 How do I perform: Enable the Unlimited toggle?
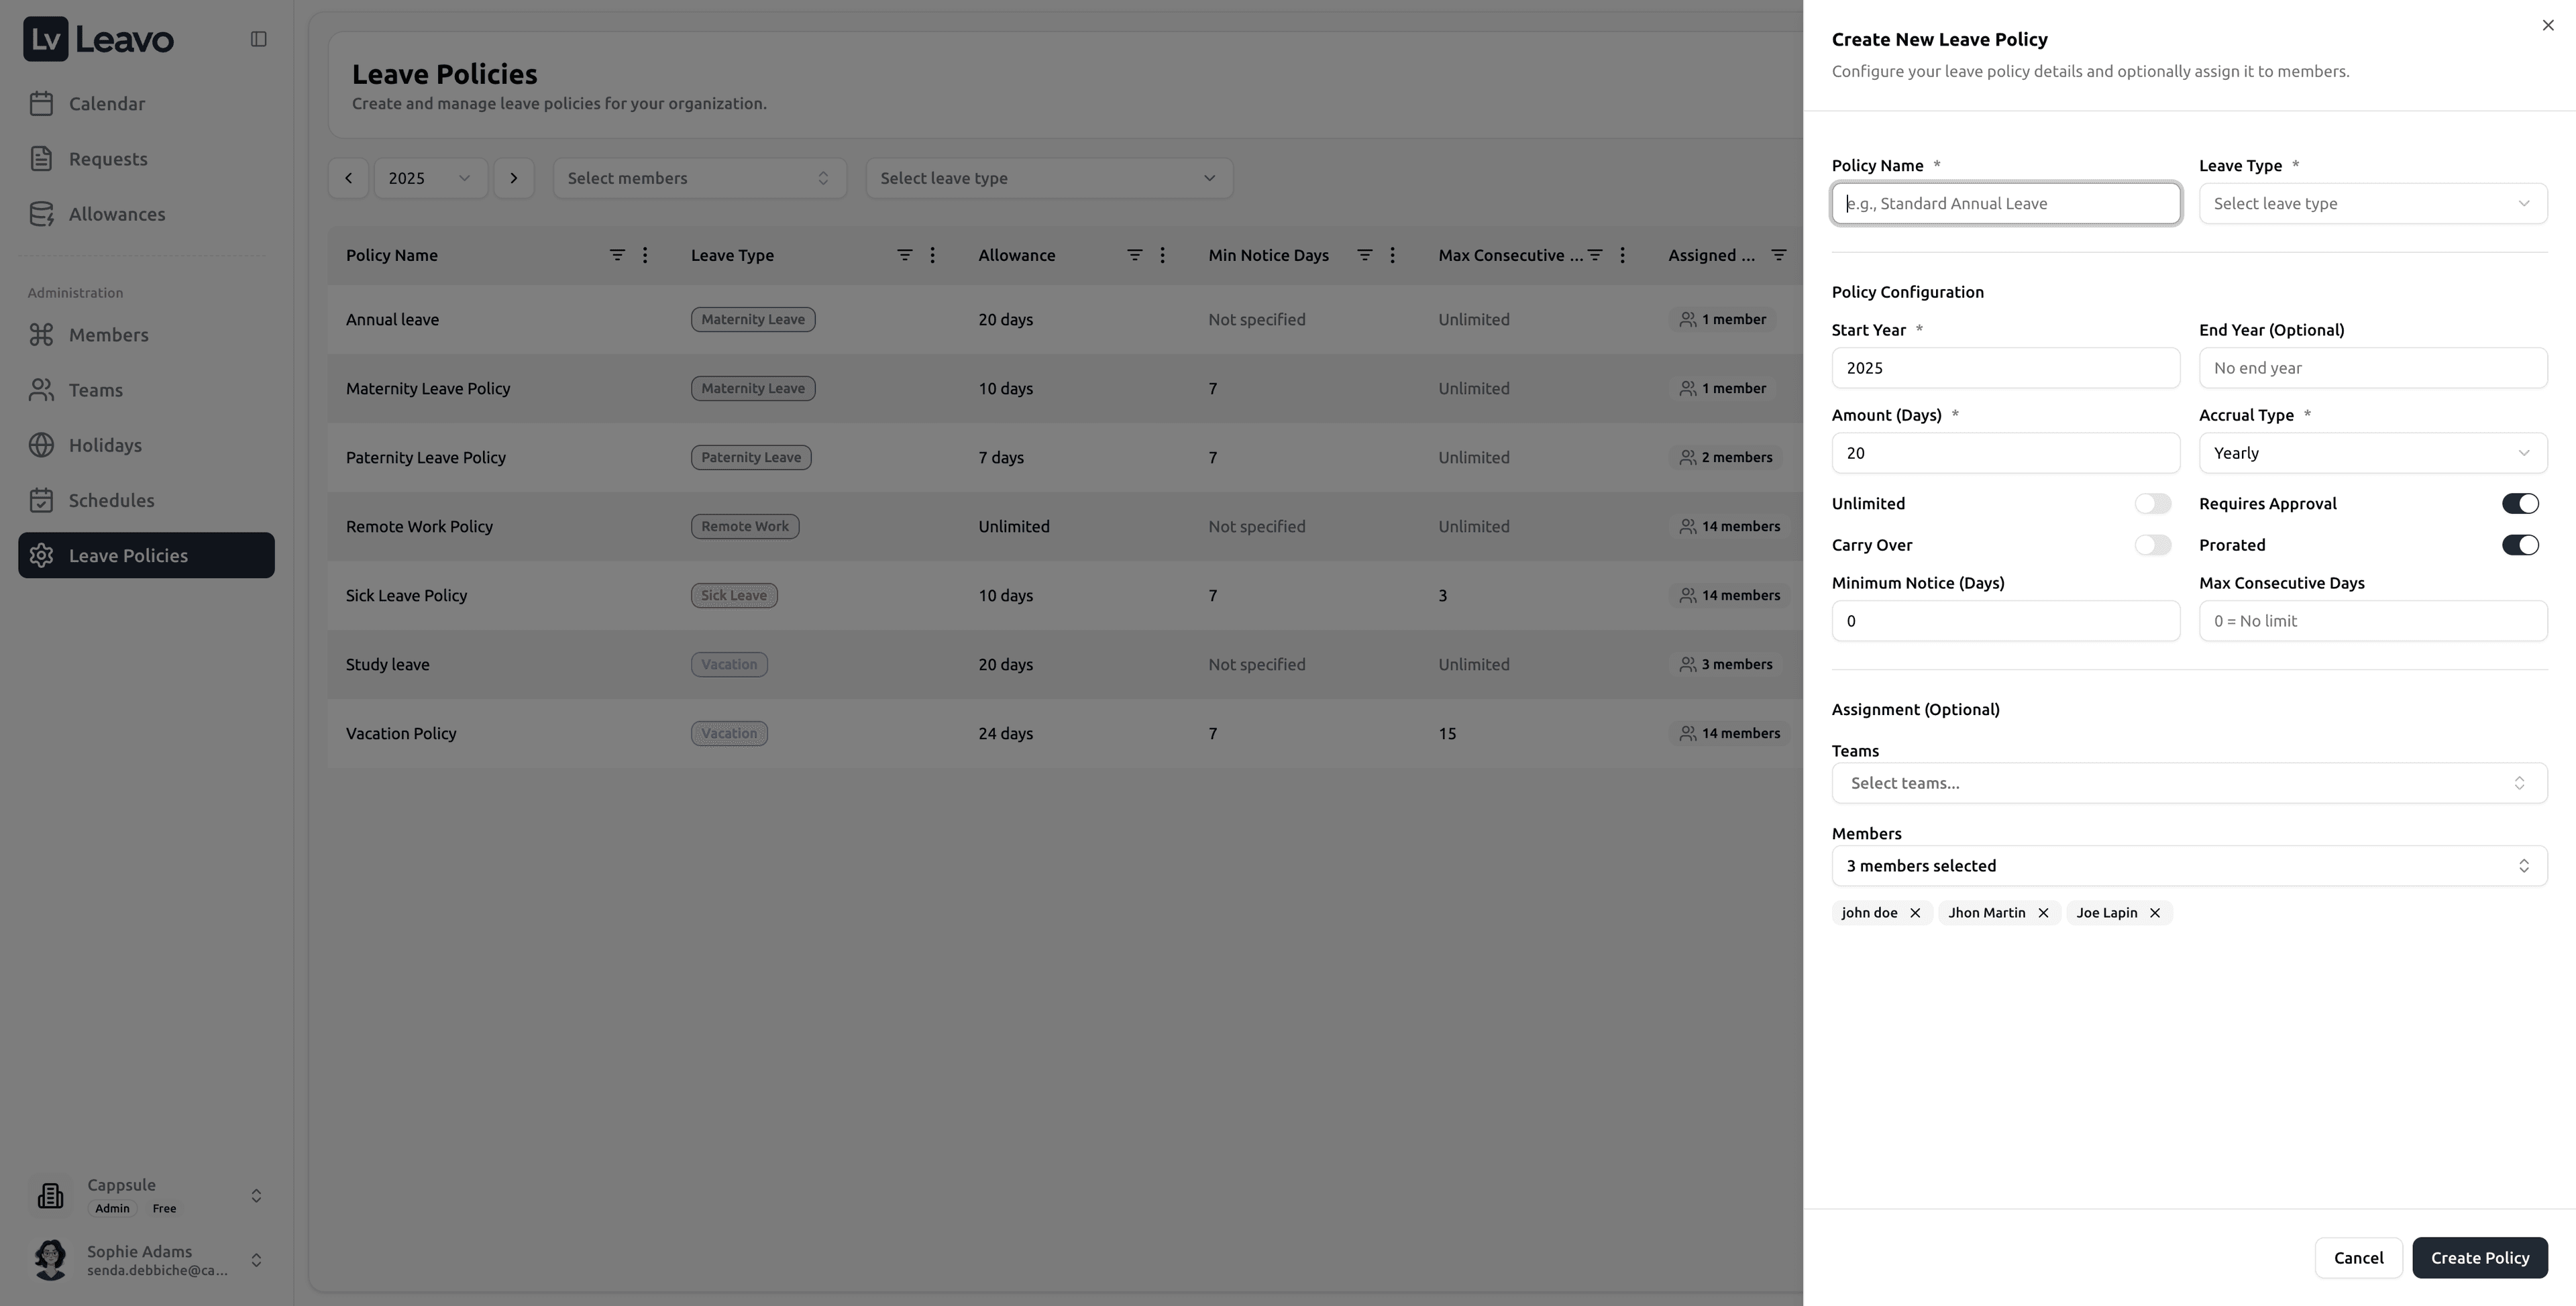pyautogui.click(x=2152, y=504)
